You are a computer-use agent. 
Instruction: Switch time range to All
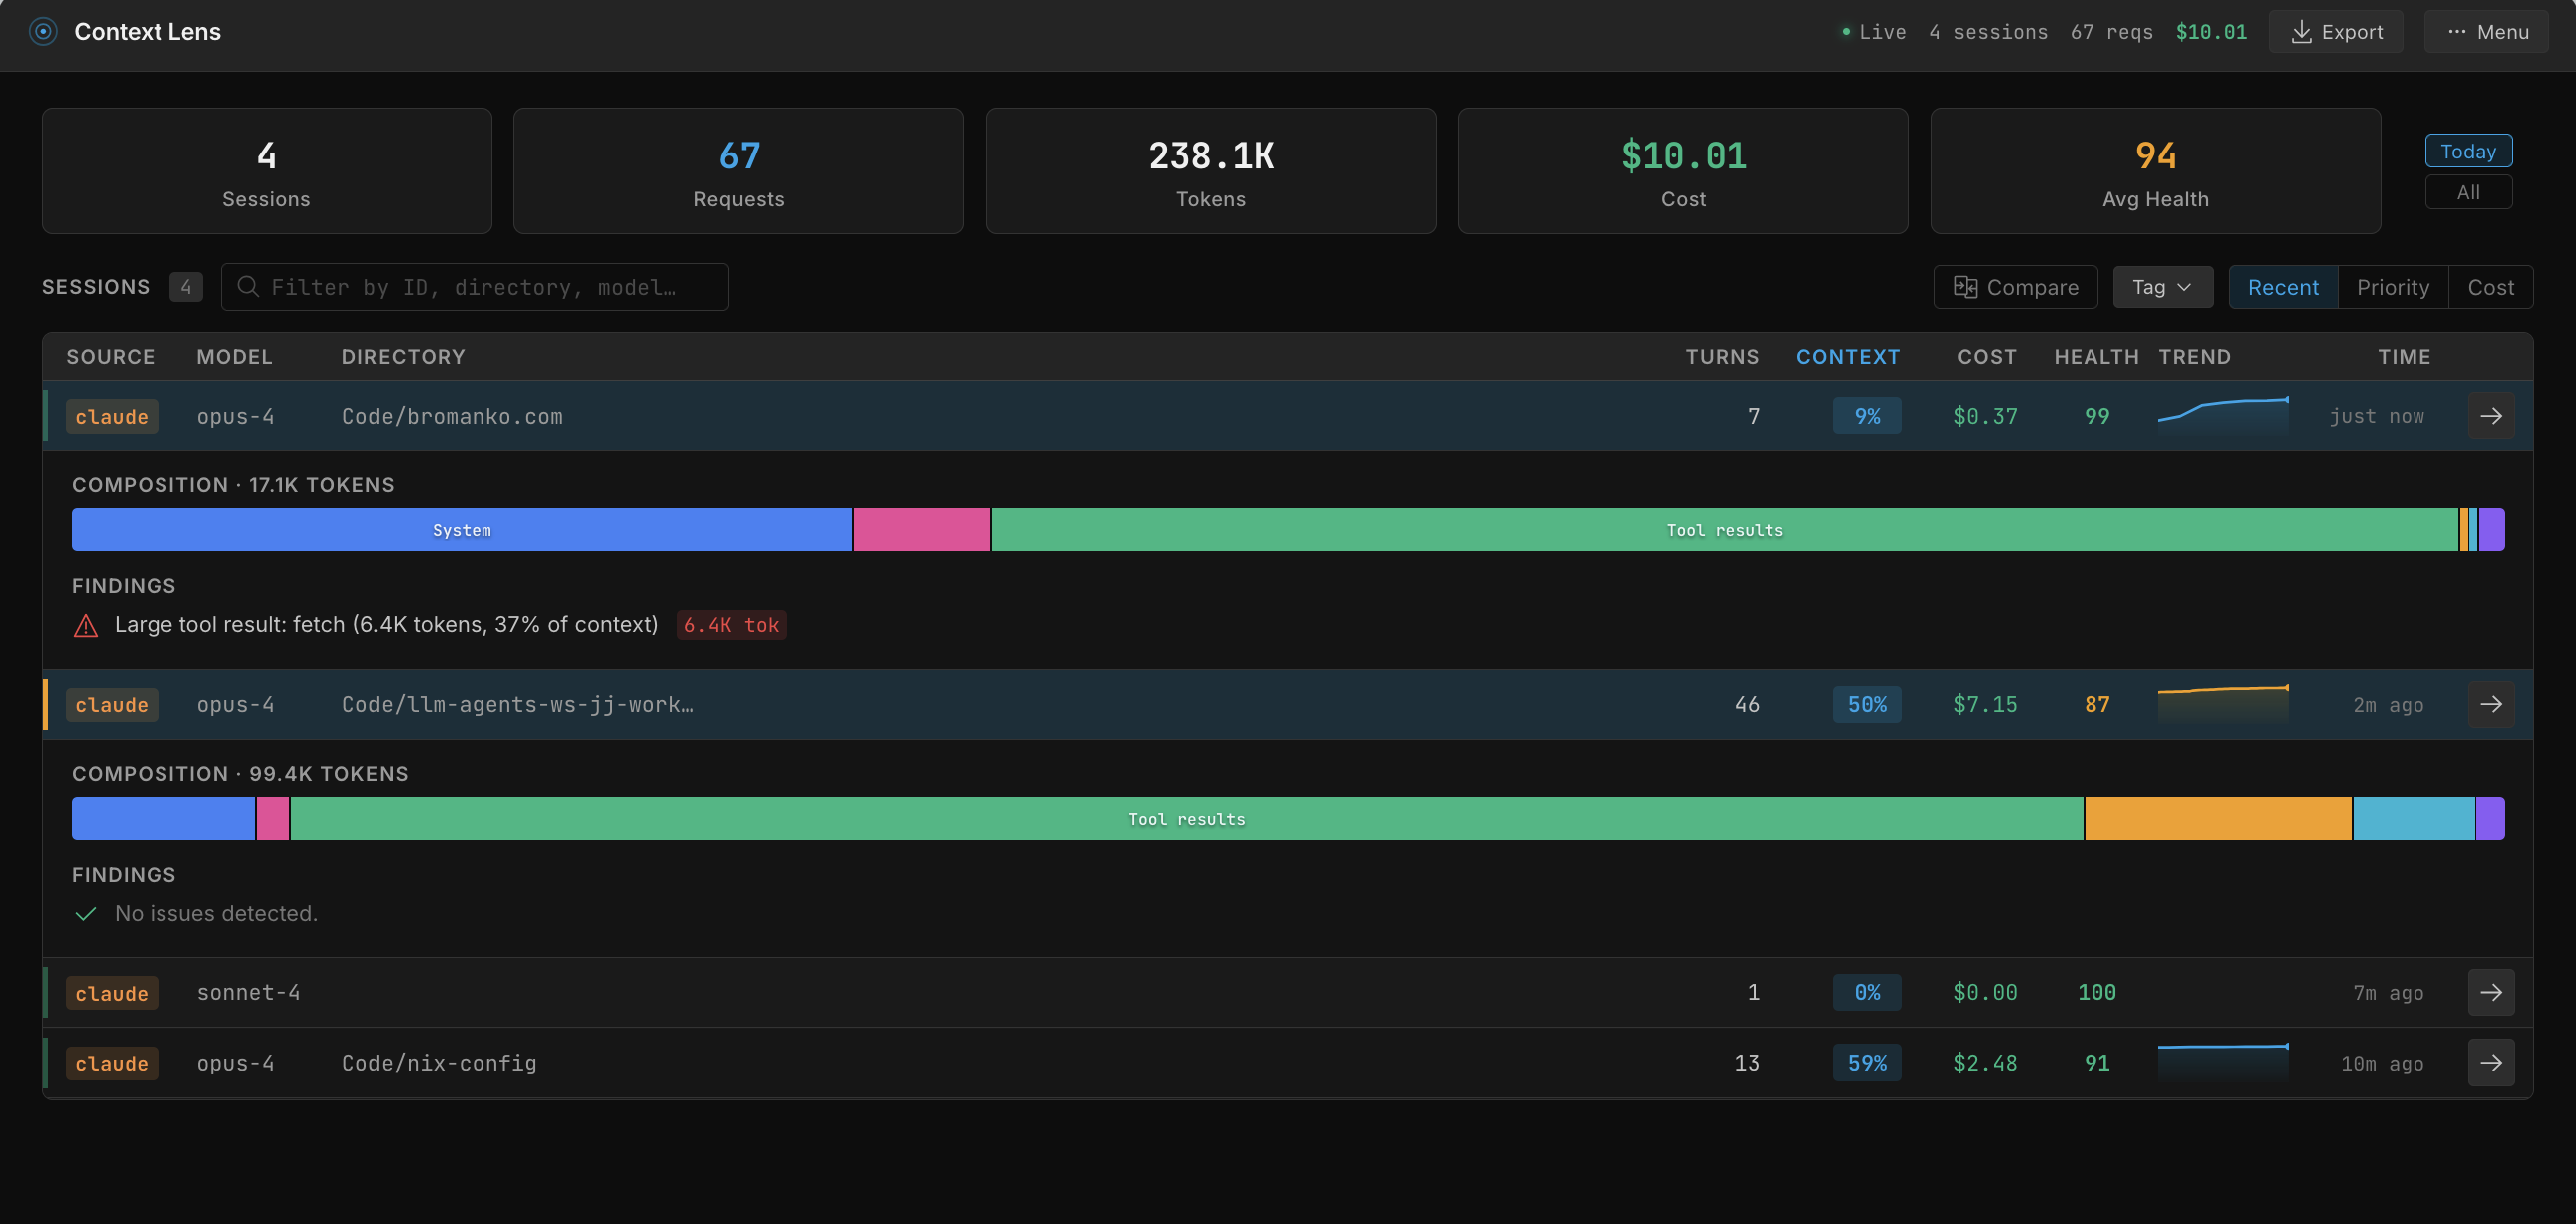coord(2467,193)
